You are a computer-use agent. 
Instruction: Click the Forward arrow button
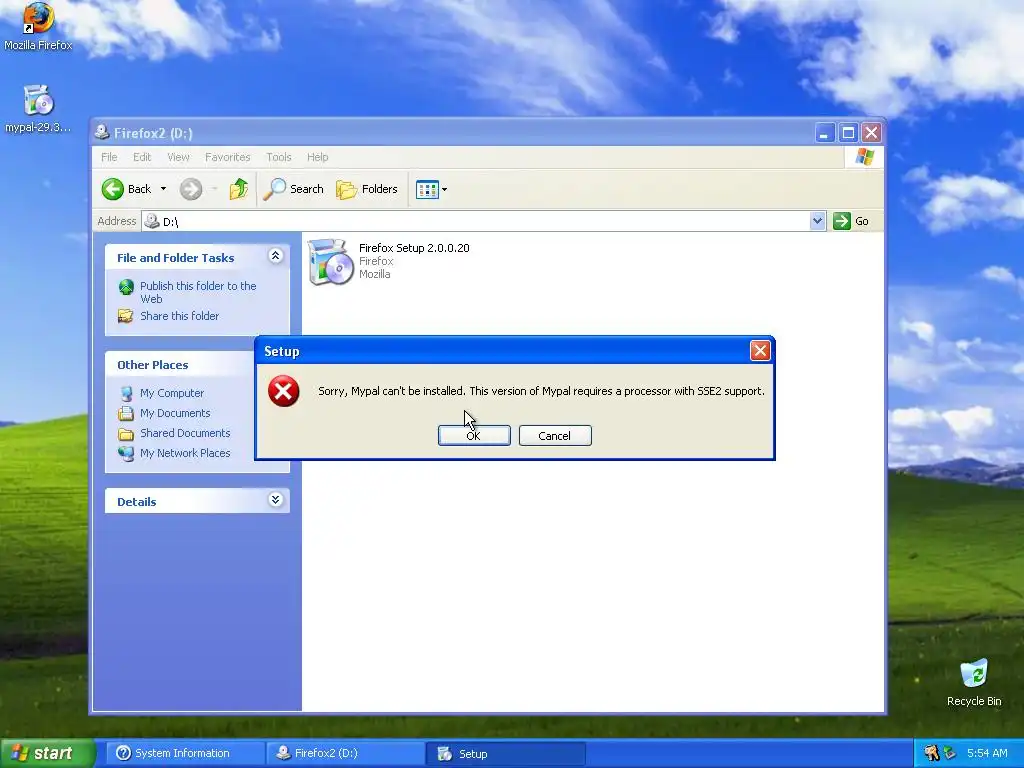pyautogui.click(x=191, y=189)
